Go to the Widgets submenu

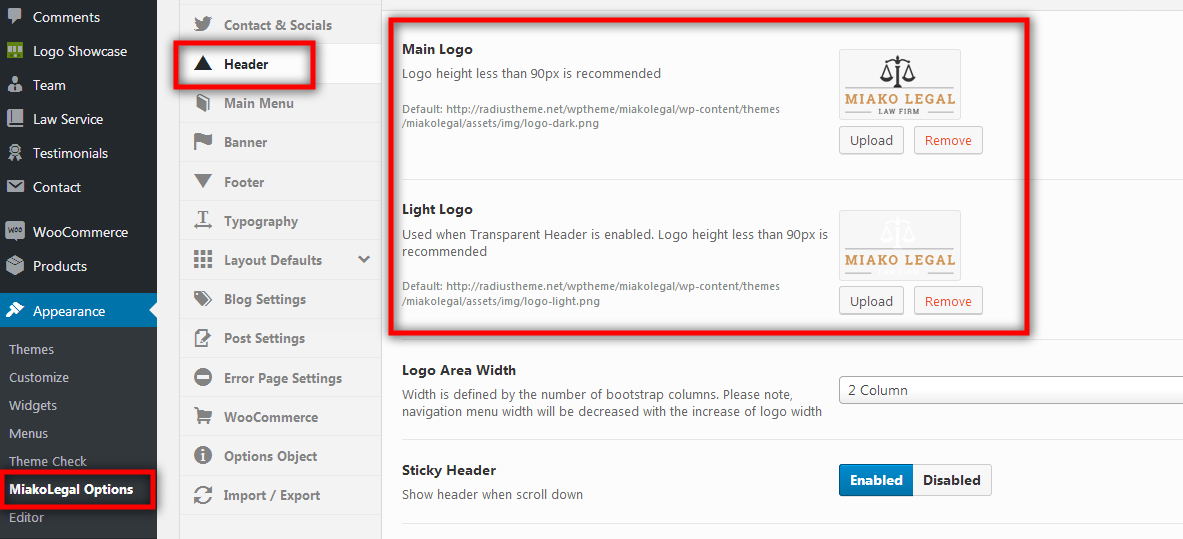tap(33, 405)
